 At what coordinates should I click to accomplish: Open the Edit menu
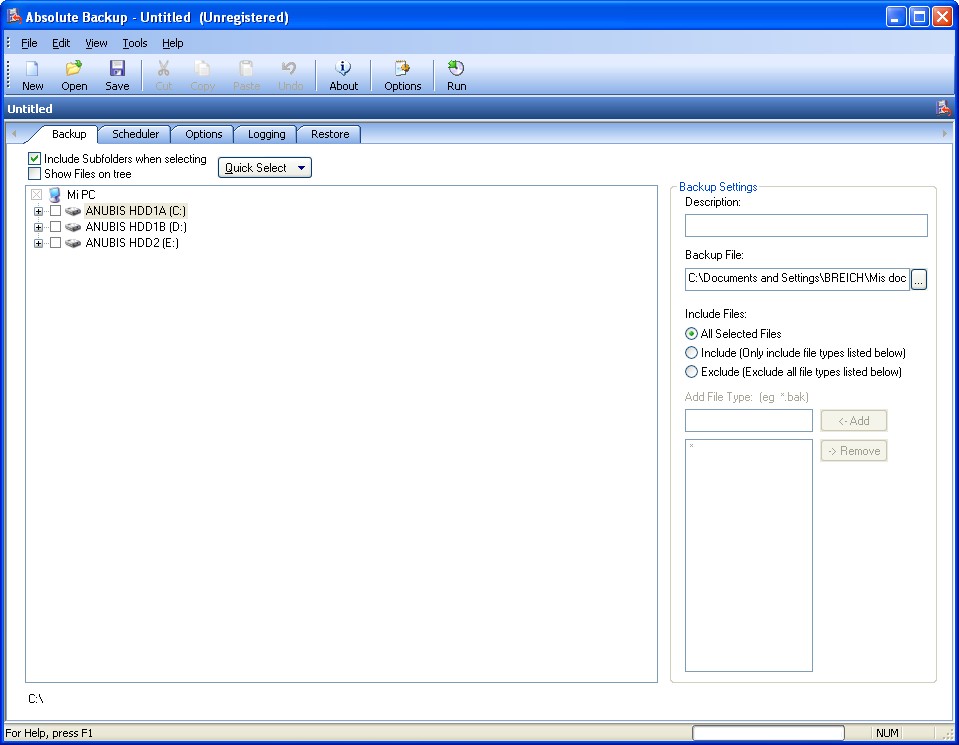[x=61, y=43]
